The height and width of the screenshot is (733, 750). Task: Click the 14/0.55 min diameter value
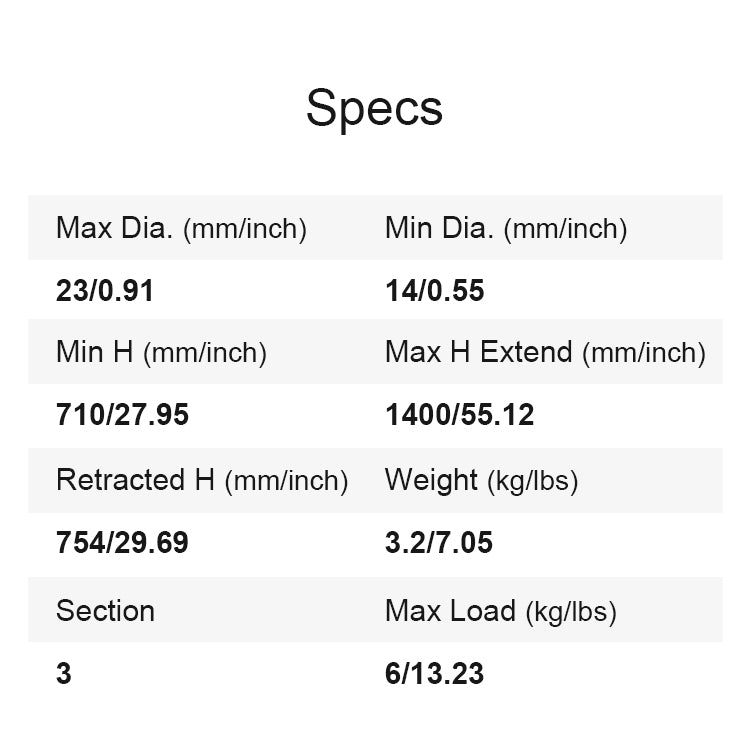[434, 291]
